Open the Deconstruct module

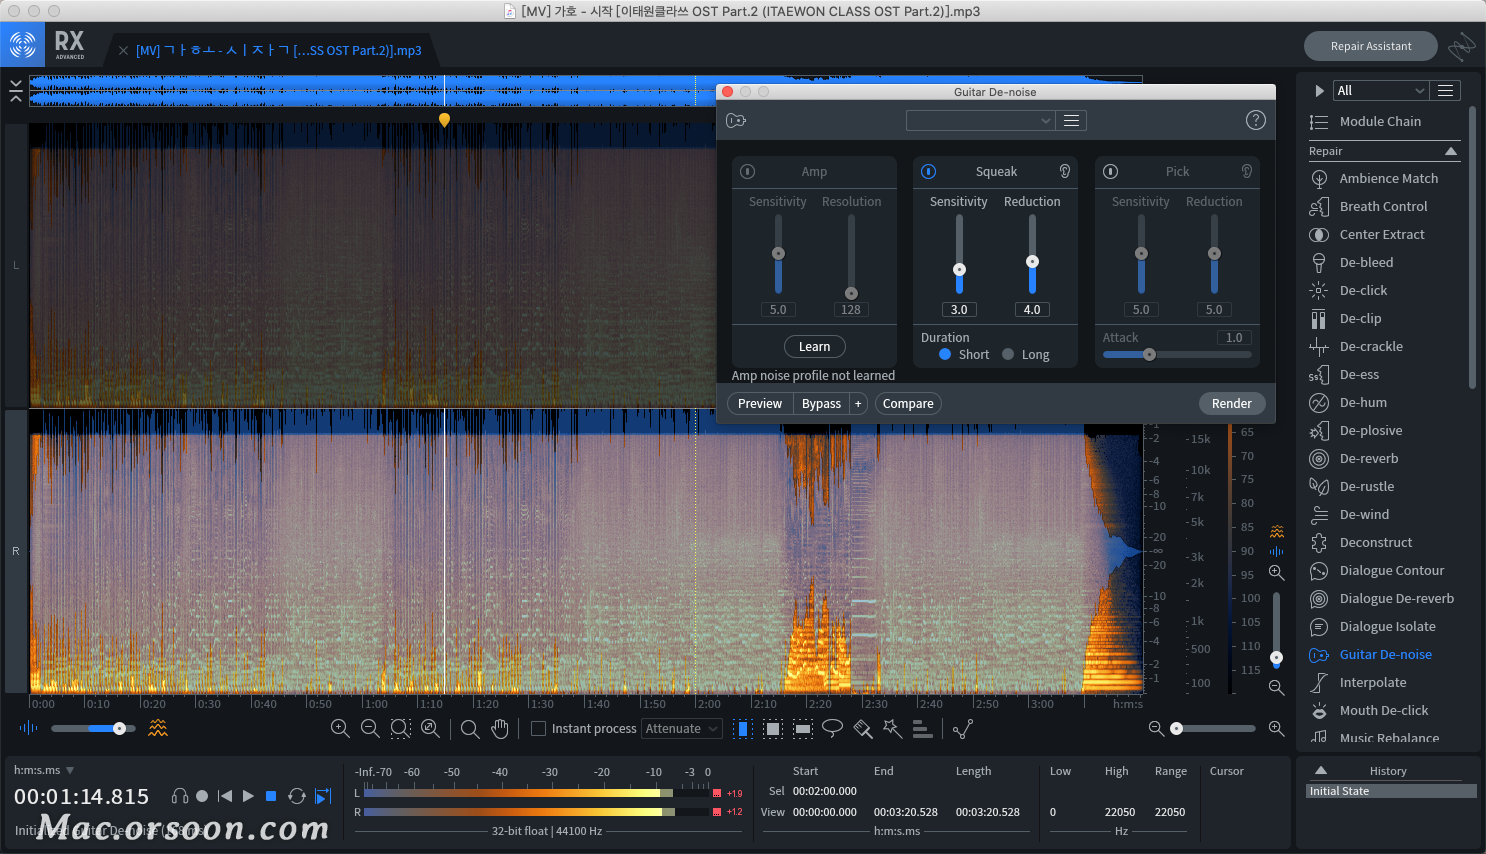1376,542
